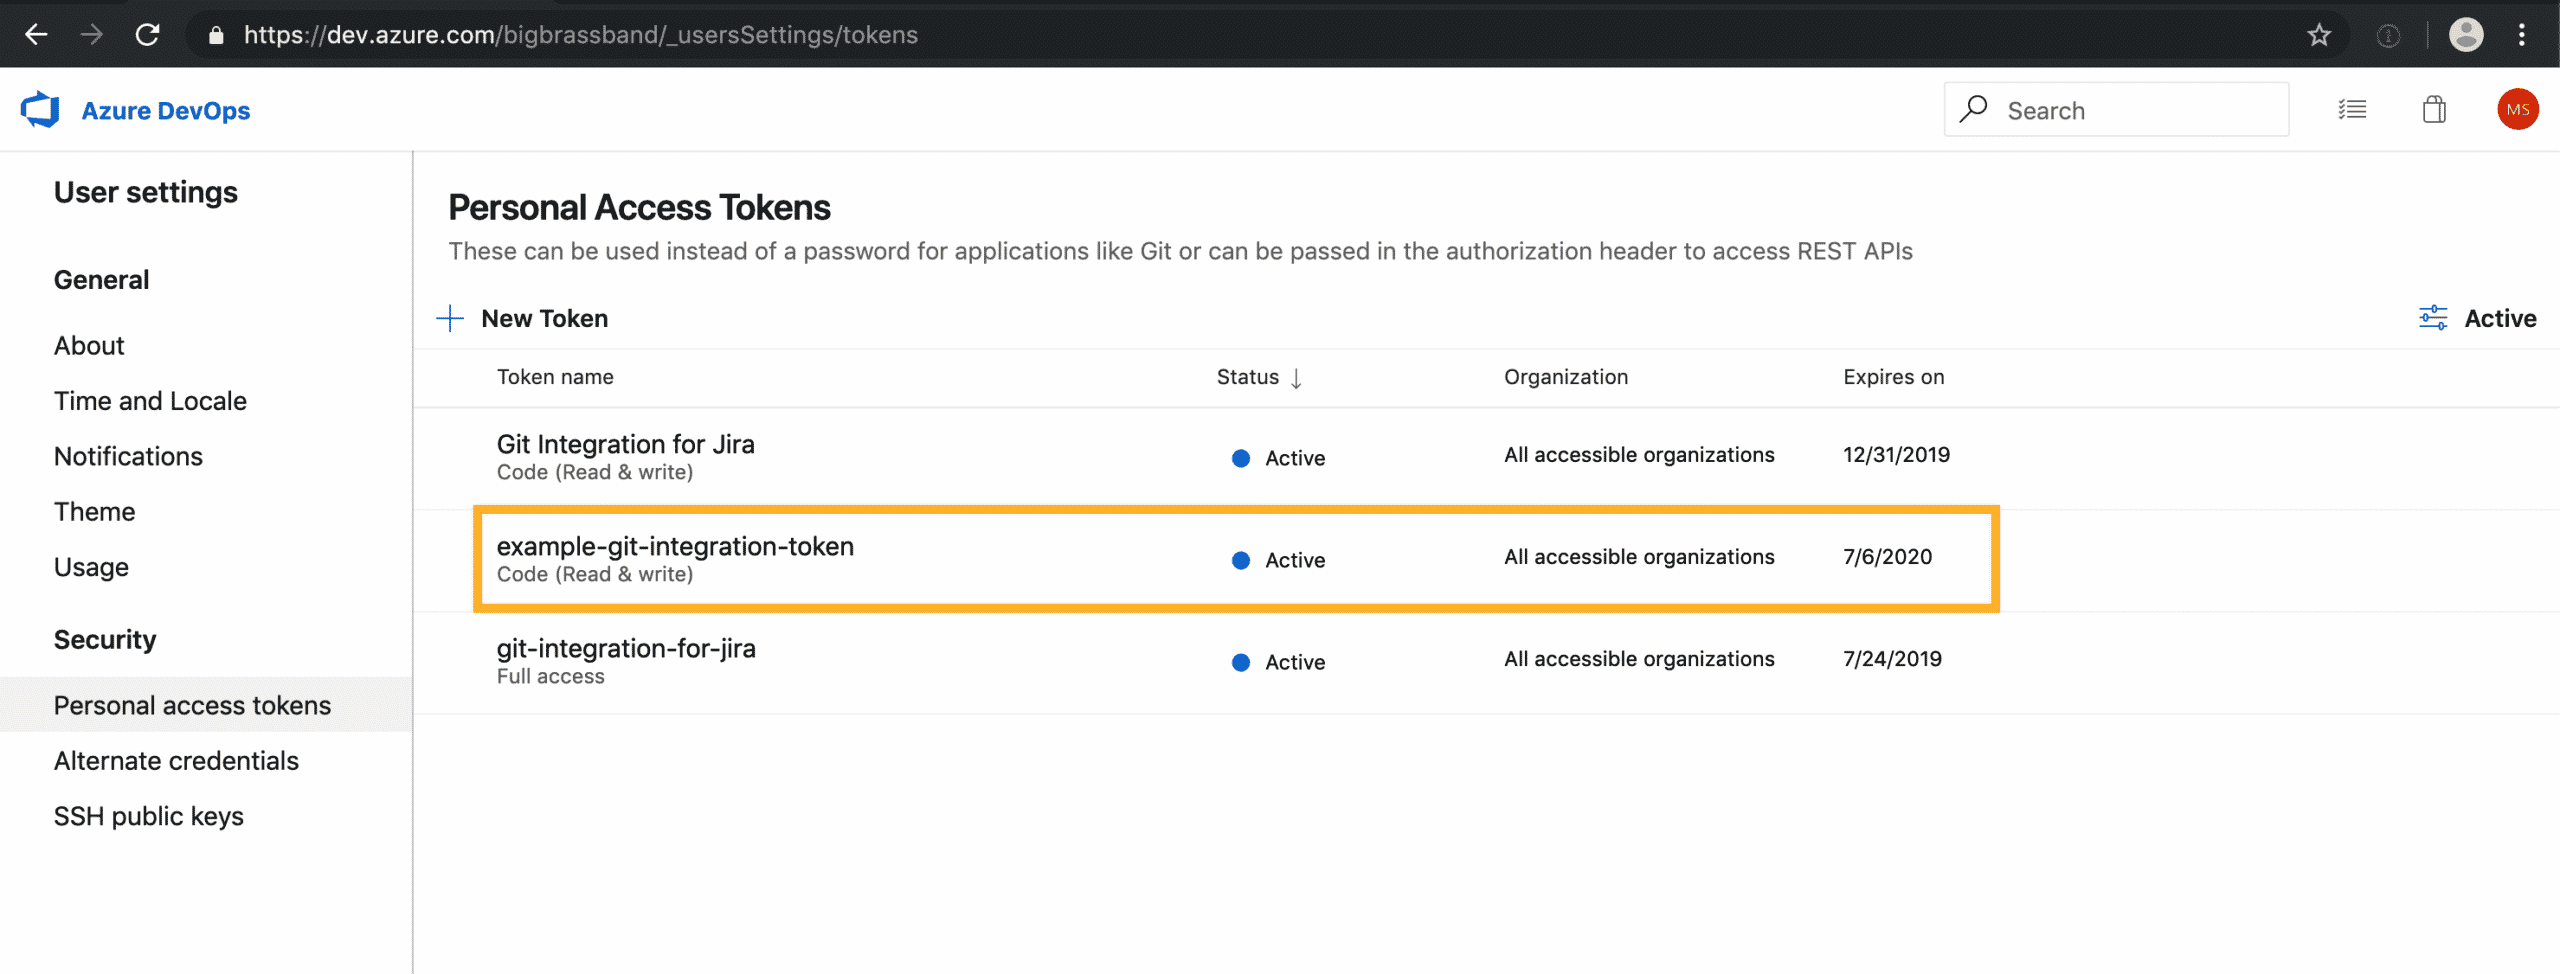
Task: Click Code (Read & write) under example-git-integration-token
Action: point(595,575)
